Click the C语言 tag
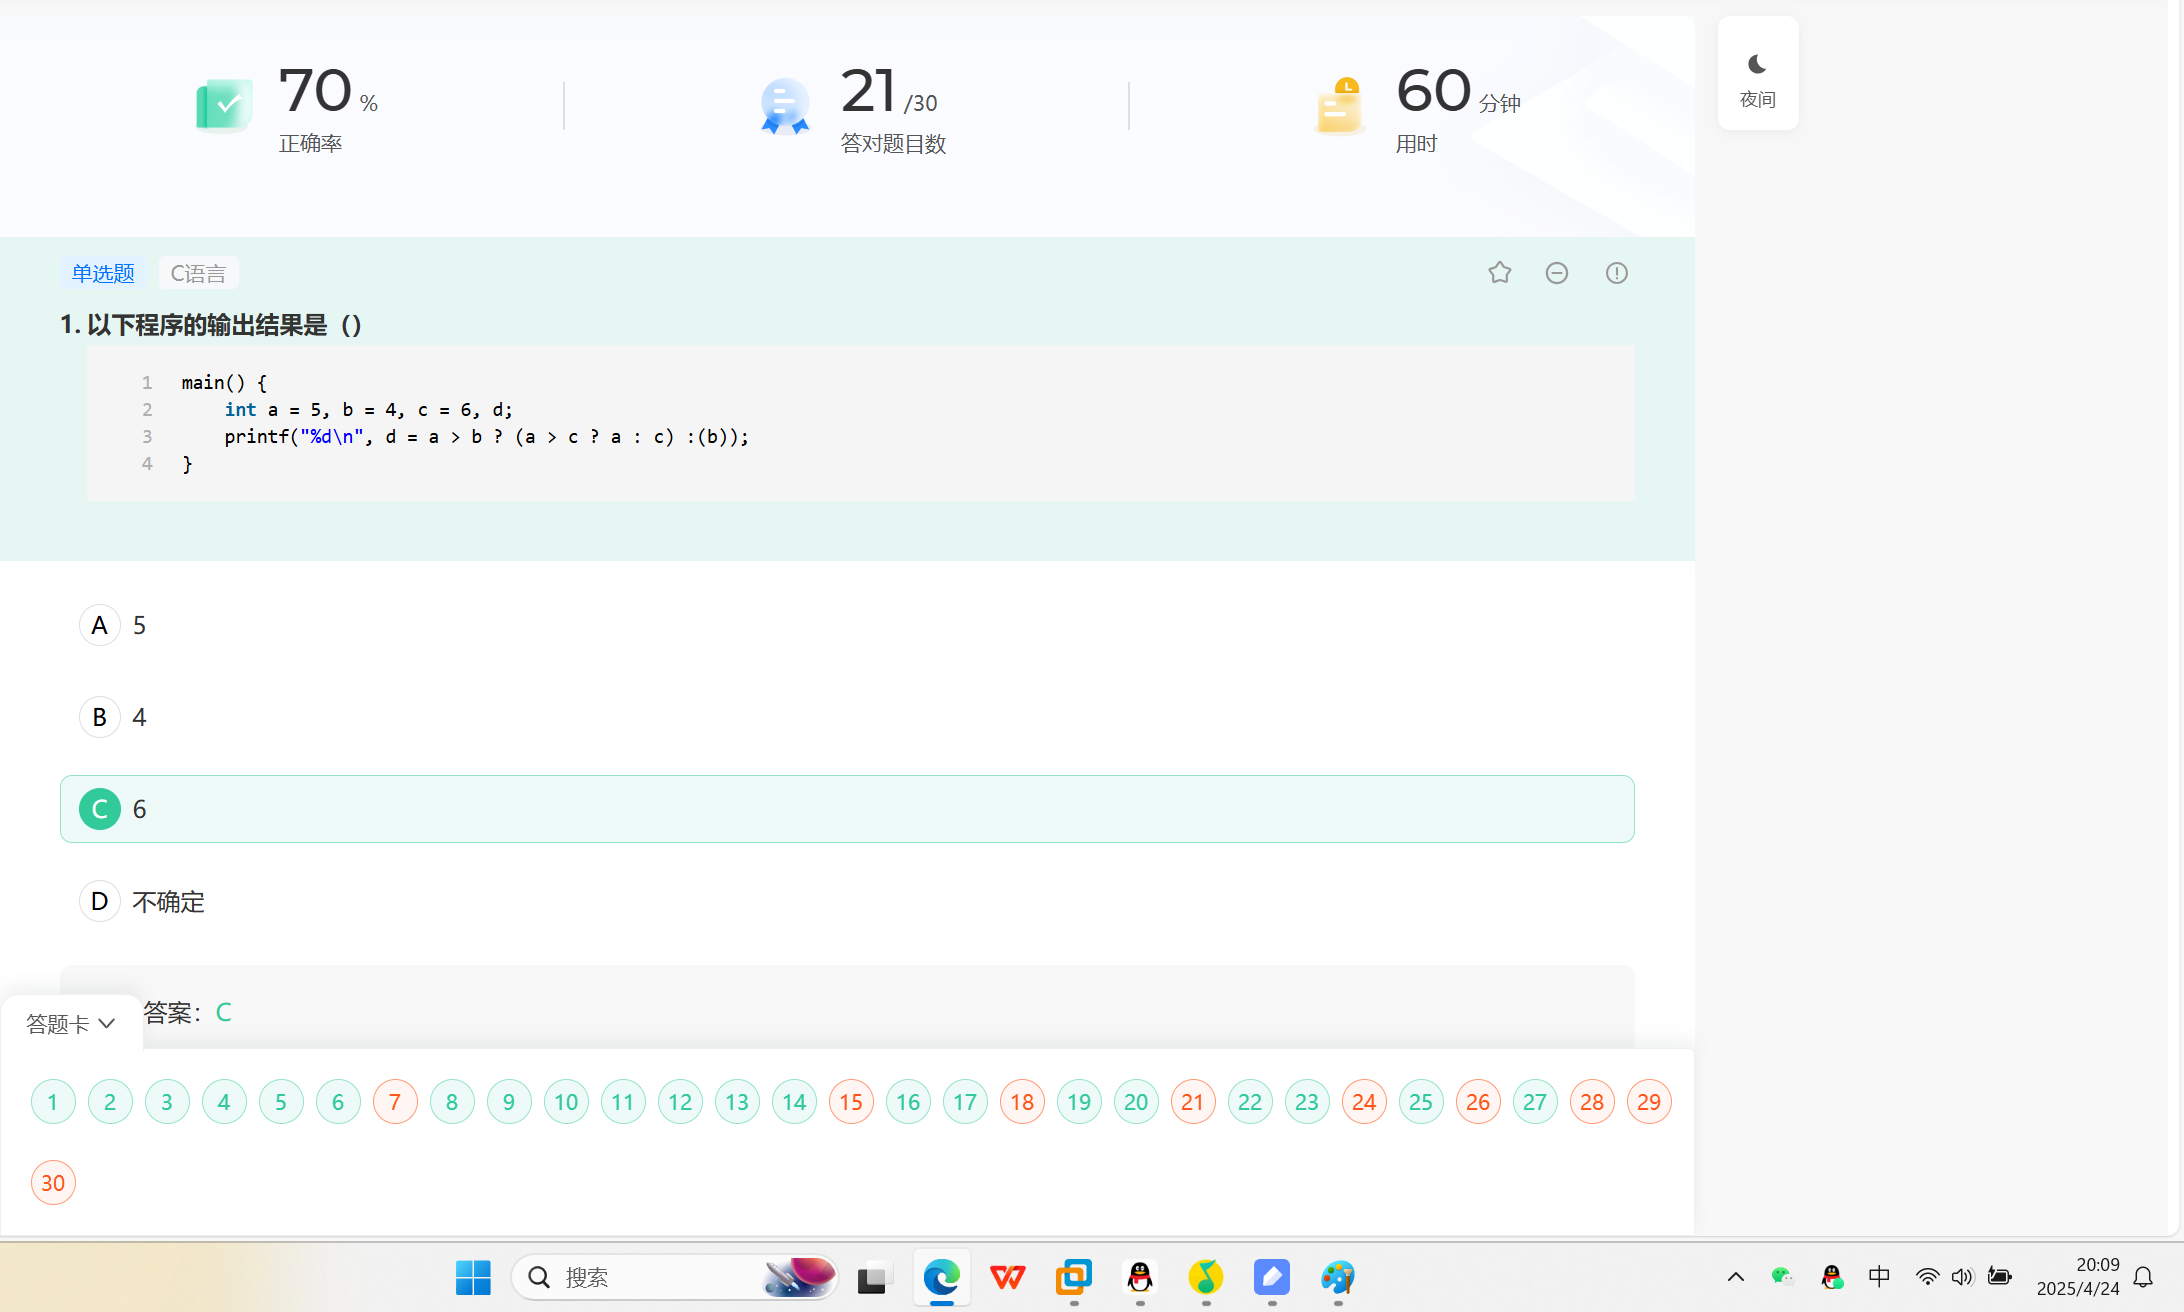This screenshot has height=1312, width=2184. 198,273
